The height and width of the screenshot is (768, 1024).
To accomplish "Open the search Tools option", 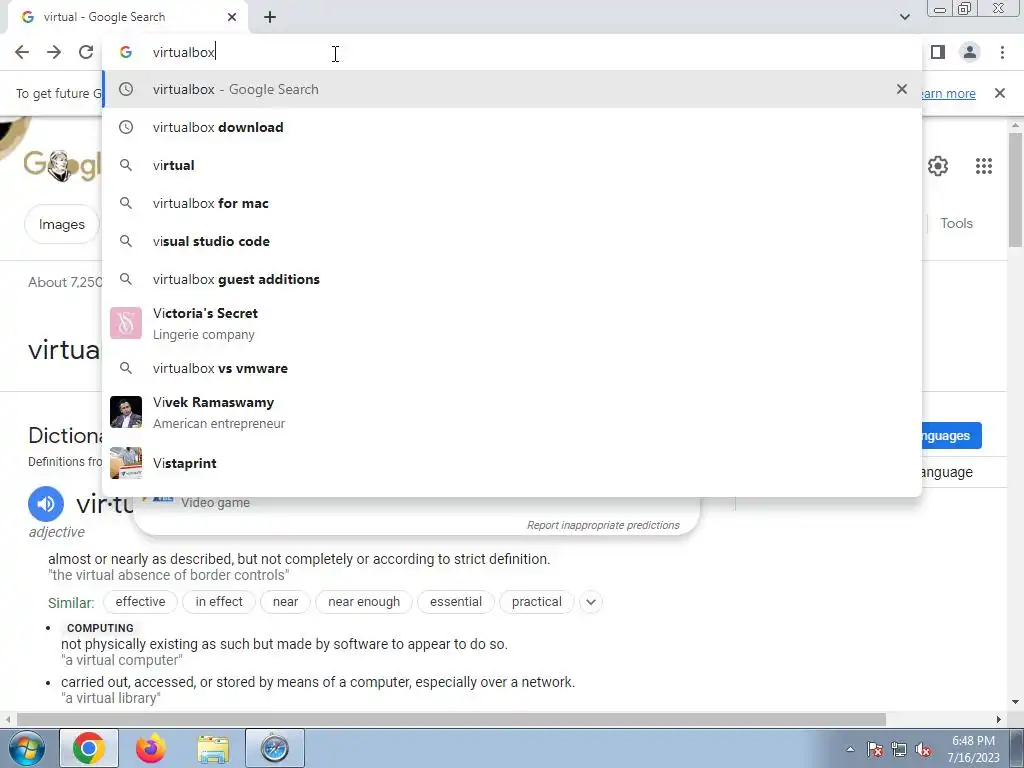I will (x=956, y=223).
